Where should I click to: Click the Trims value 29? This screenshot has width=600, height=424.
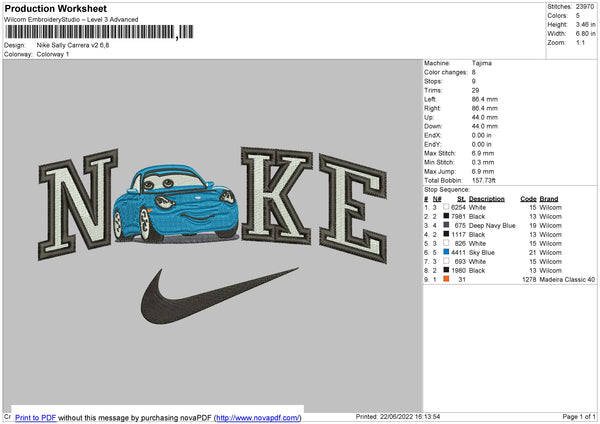click(475, 90)
